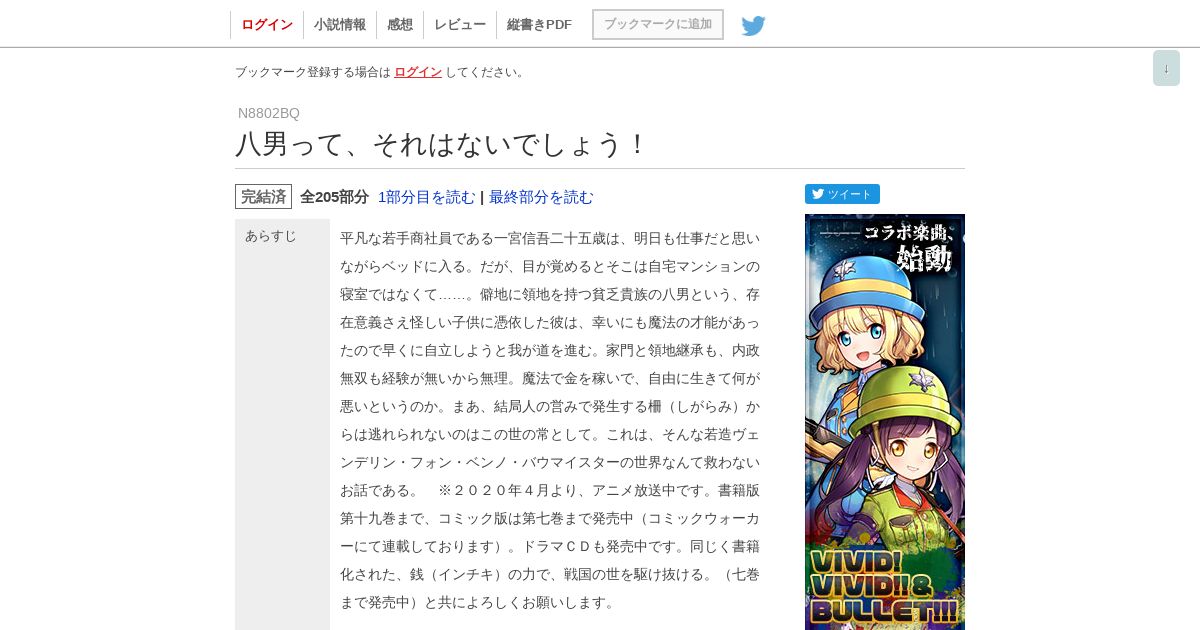Click the blue ツイート button
The height and width of the screenshot is (630, 1200).
(x=842, y=194)
